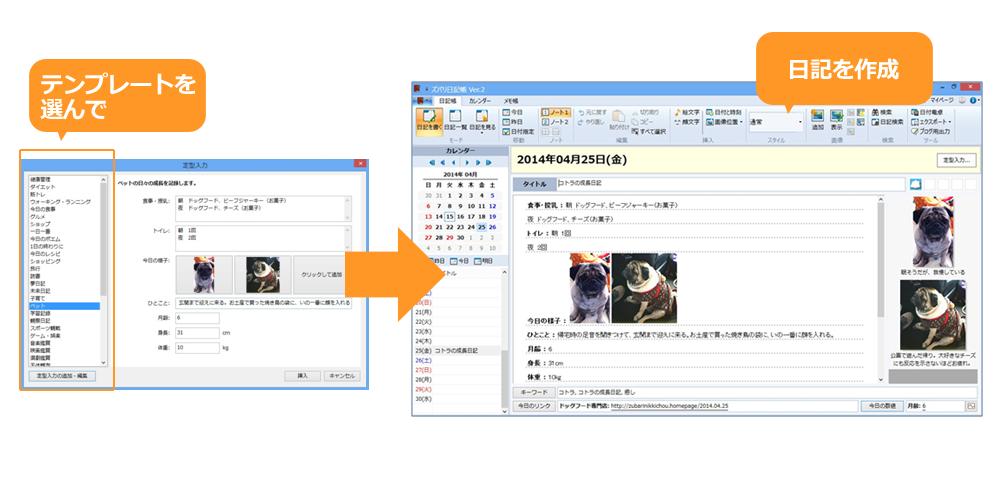Click first pug thumbnail in right panel
1000x500 pixels.
point(933,232)
